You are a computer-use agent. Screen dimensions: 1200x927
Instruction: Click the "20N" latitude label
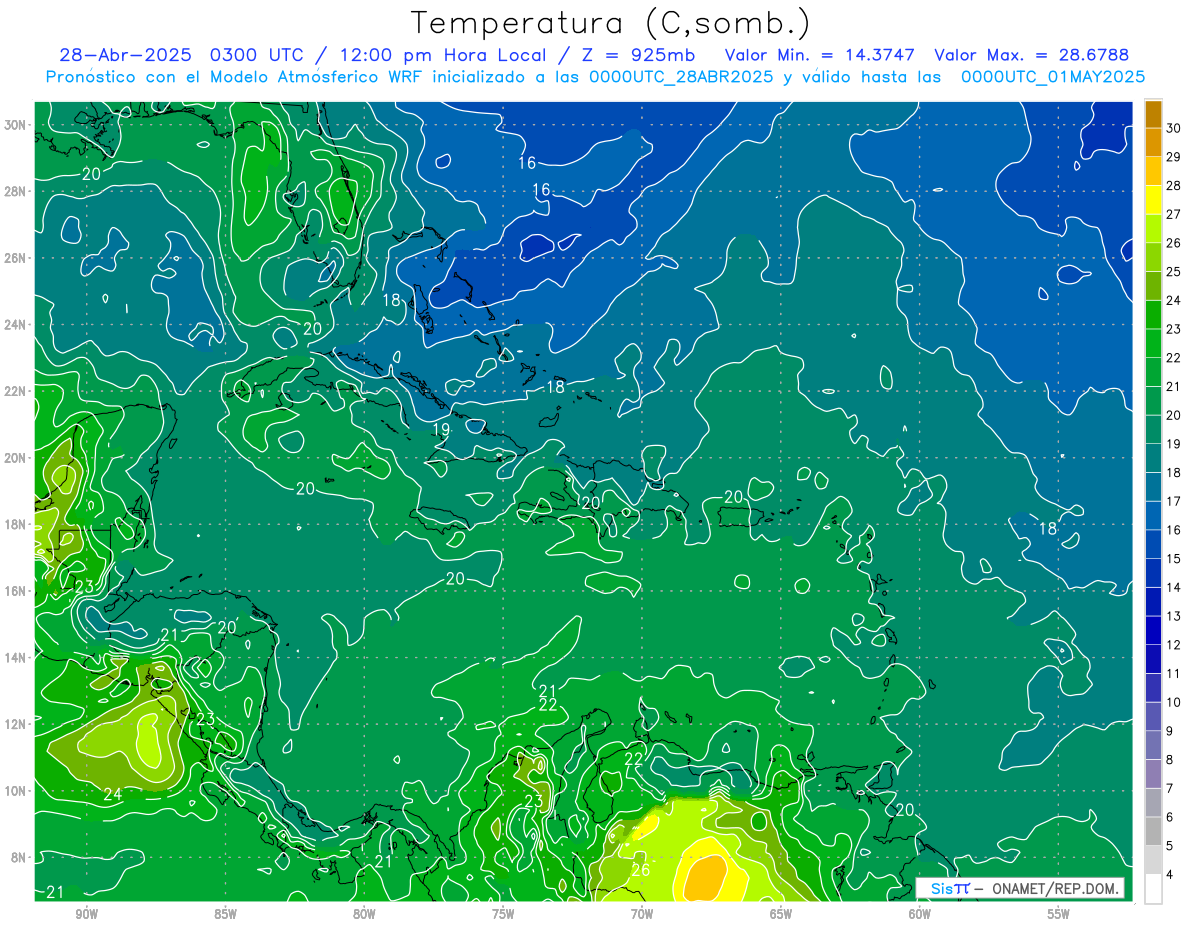(x=17, y=458)
